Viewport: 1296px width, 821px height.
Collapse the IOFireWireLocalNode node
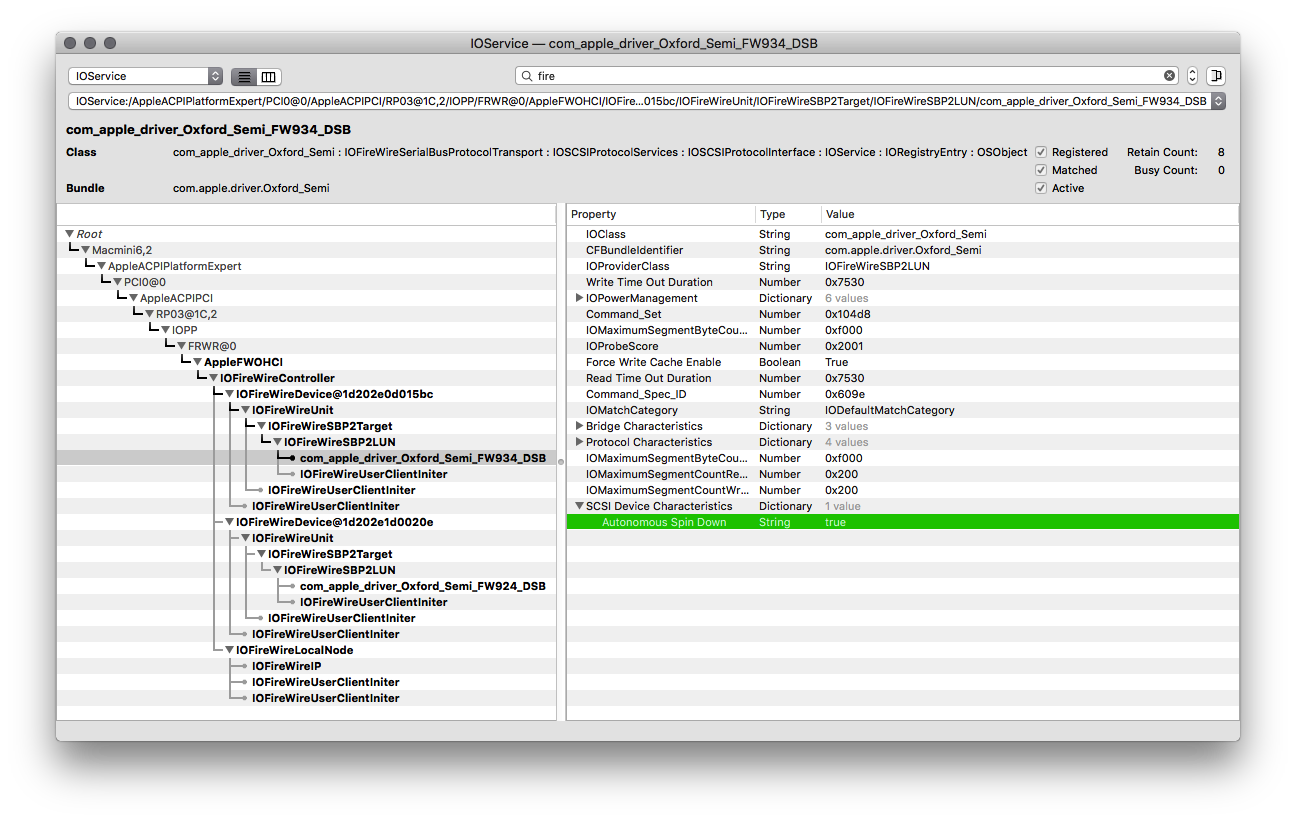coord(230,650)
